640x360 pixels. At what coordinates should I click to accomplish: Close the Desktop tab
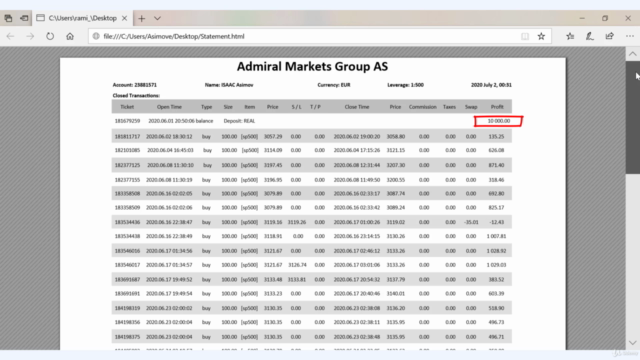pos(124,18)
